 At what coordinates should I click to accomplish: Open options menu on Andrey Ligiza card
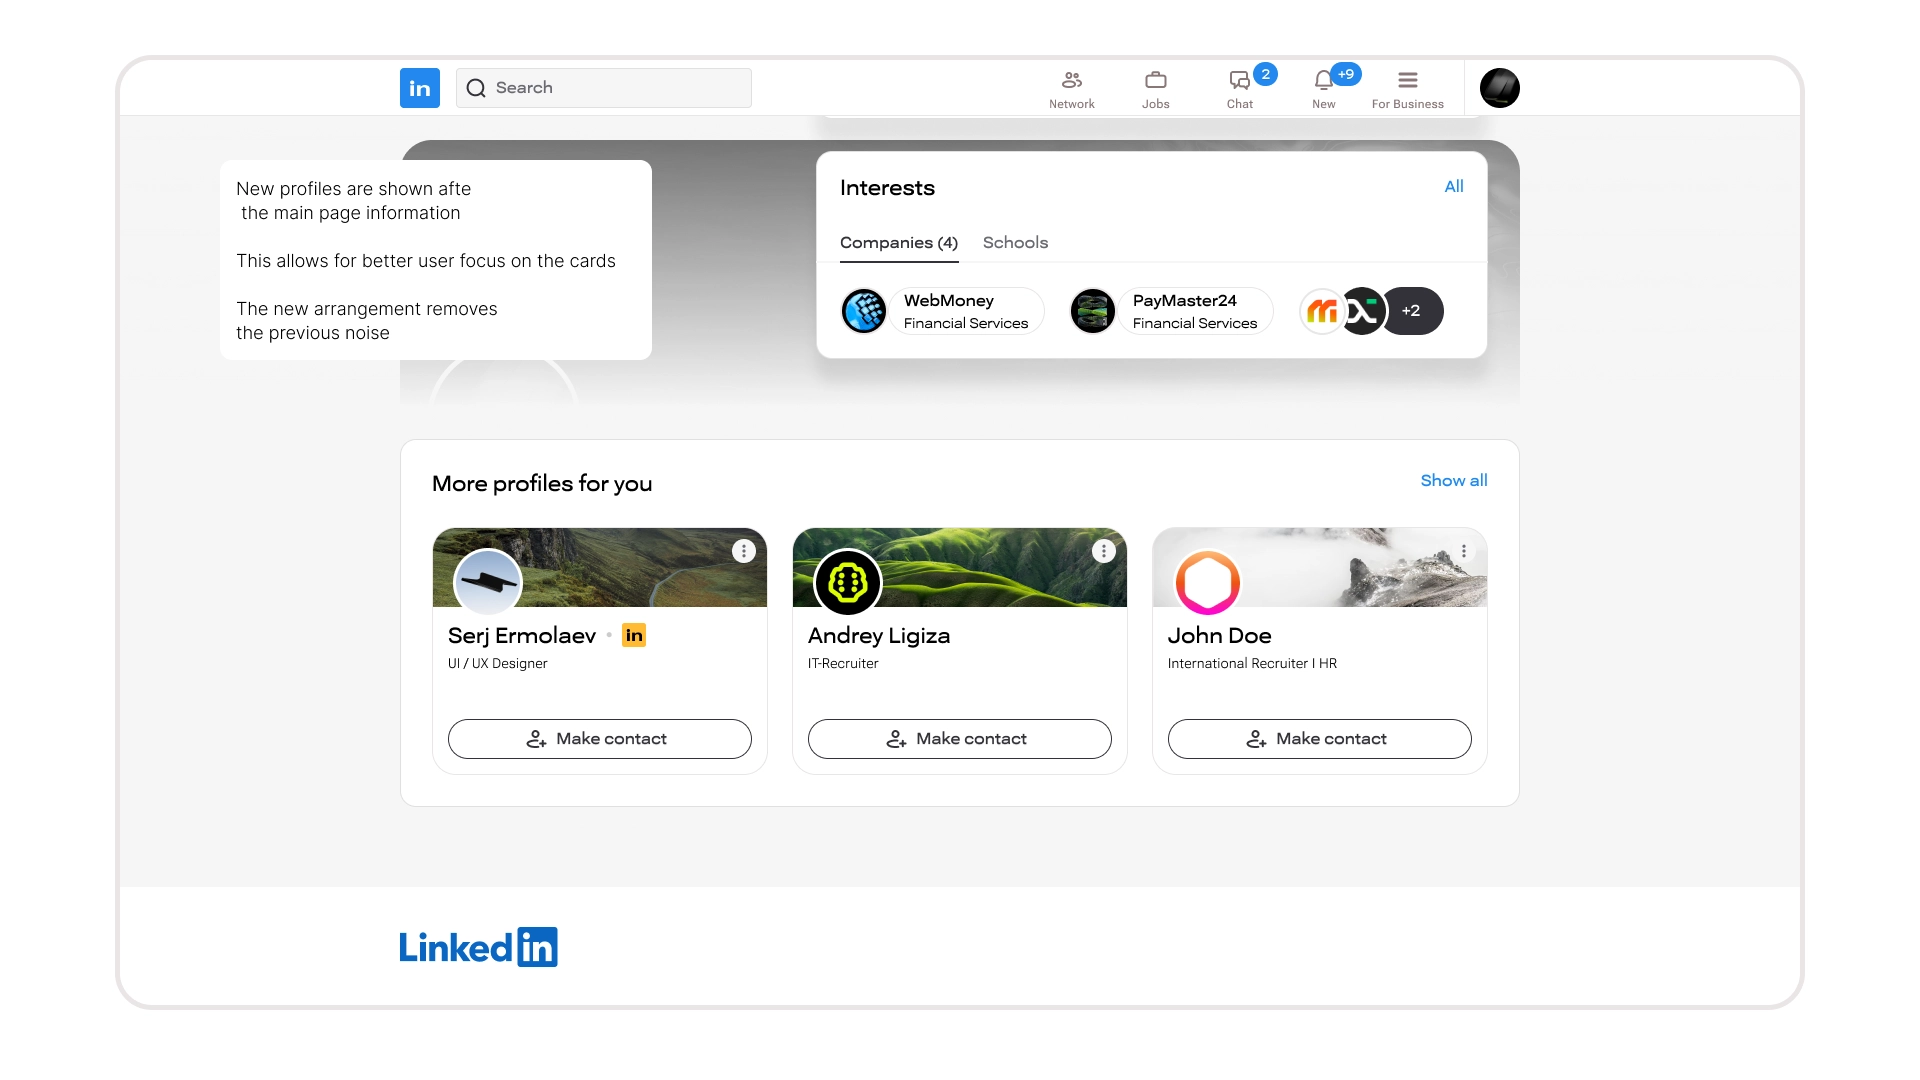coord(1103,551)
